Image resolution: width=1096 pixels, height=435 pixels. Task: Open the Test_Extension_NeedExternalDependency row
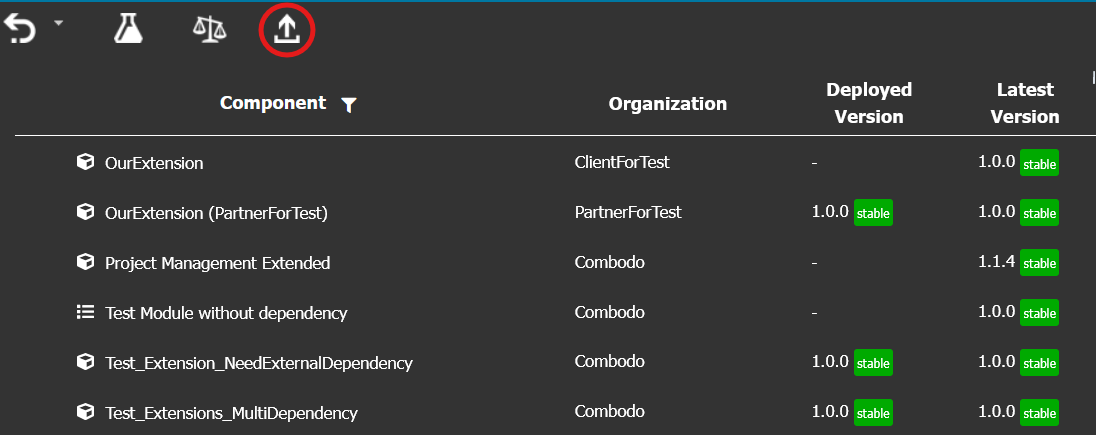(259, 363)
